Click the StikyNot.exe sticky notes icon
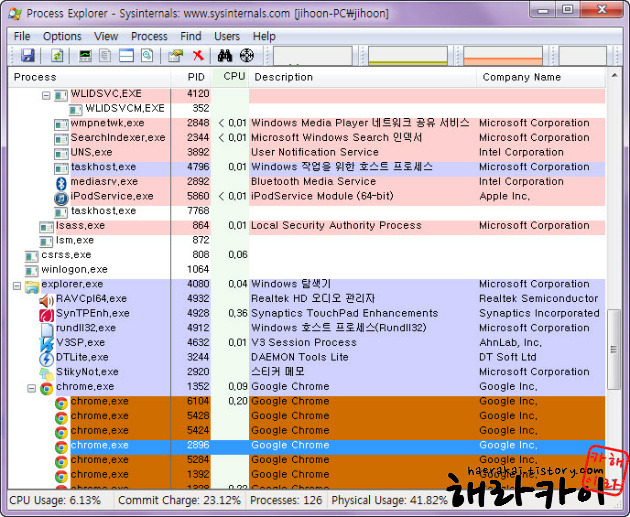 (x=47, y=374)
